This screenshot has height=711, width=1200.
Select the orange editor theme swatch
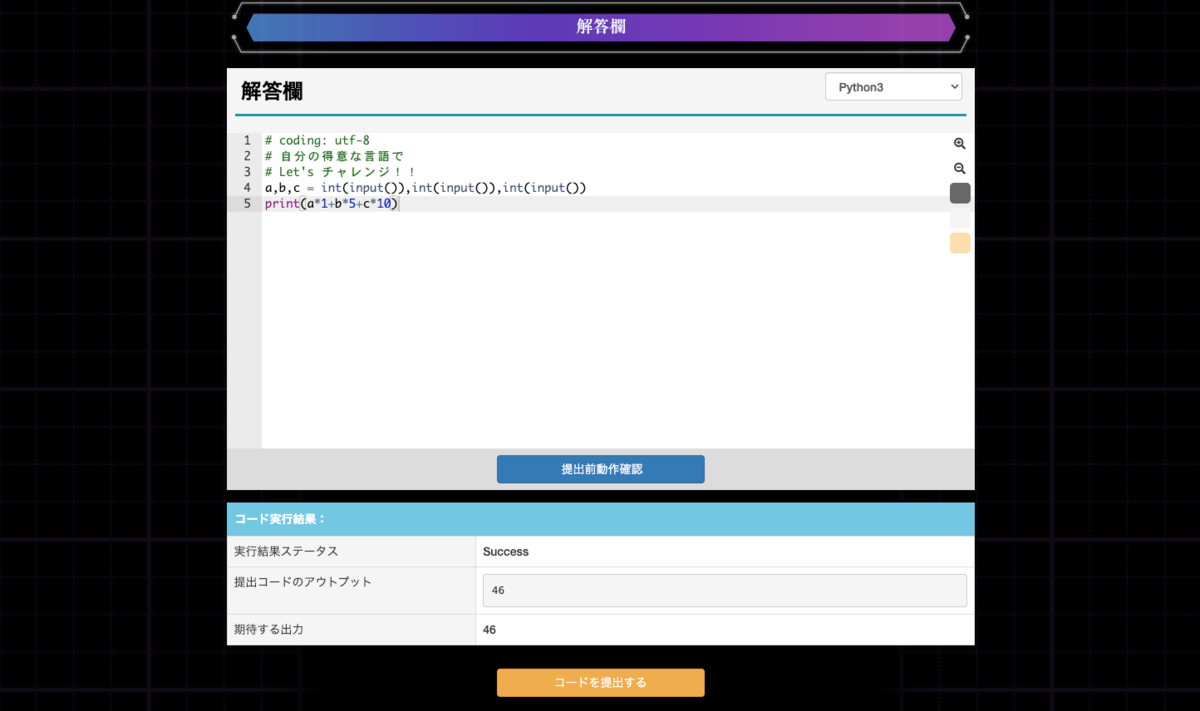click(959, 242)
